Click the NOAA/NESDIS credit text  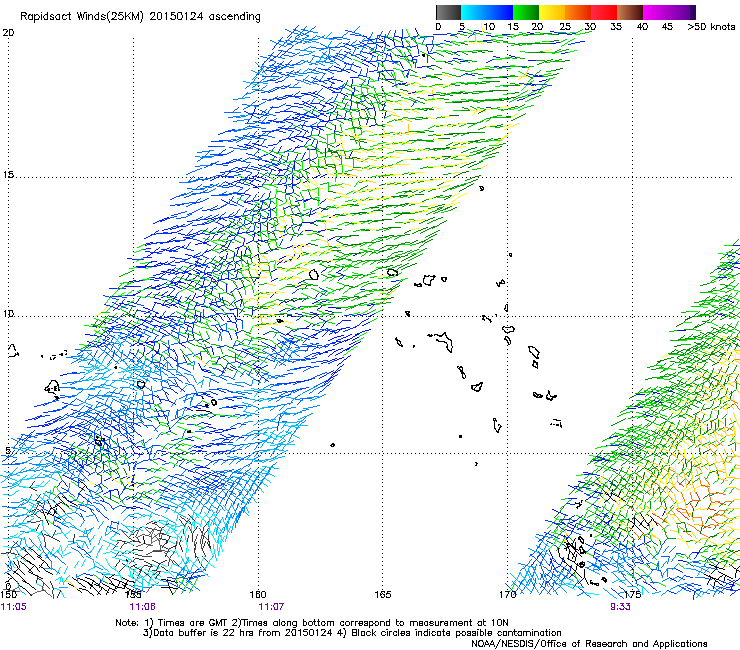pos(589,644)
